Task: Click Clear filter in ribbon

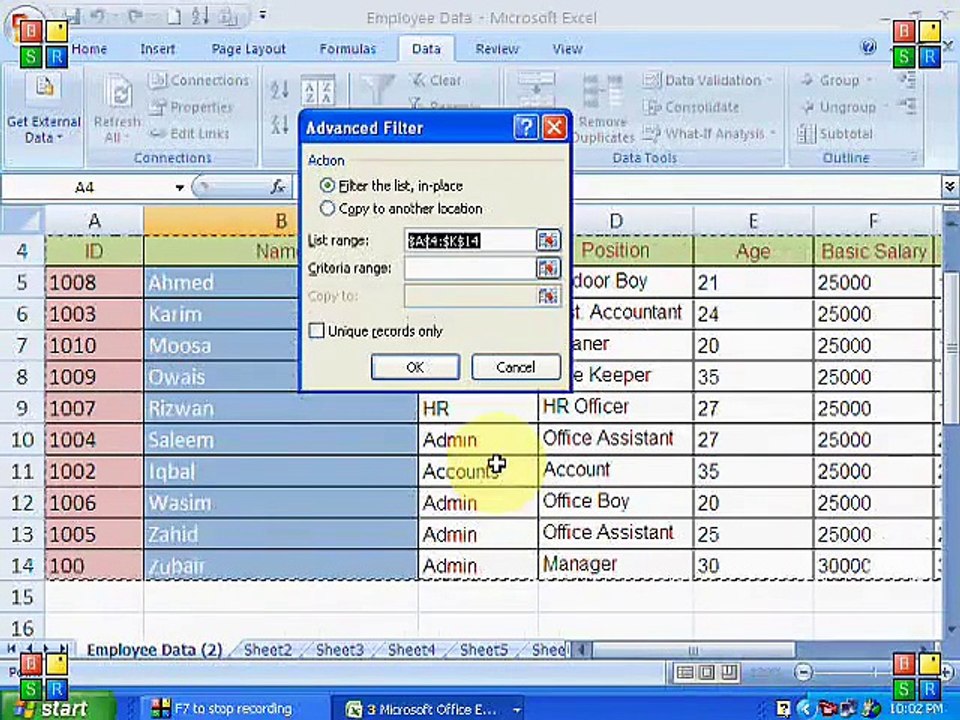Action: tap(435, 80)
